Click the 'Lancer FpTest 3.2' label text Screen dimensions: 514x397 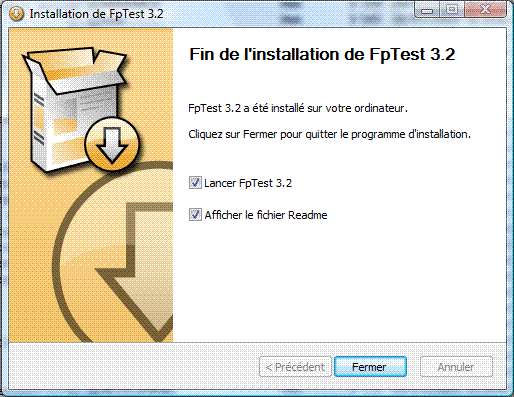pos(248,183)
